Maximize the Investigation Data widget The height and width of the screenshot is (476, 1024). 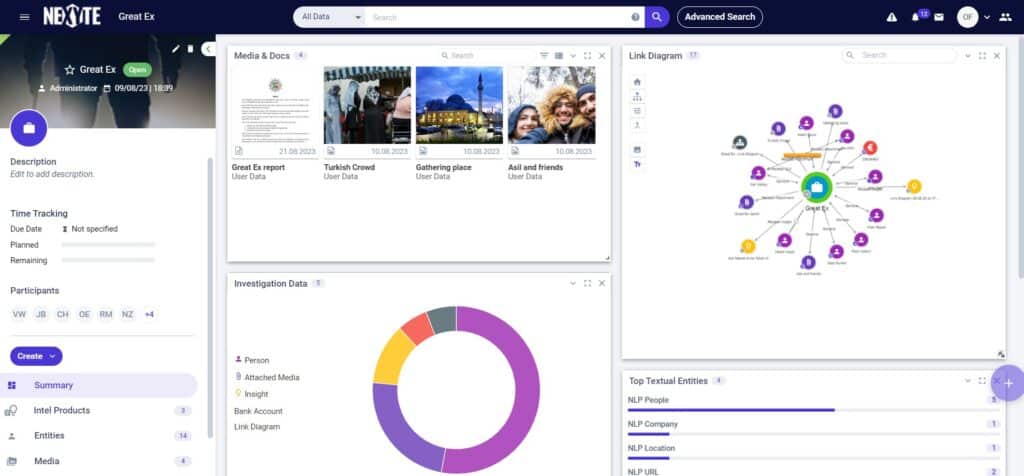(x=587, y=283)
